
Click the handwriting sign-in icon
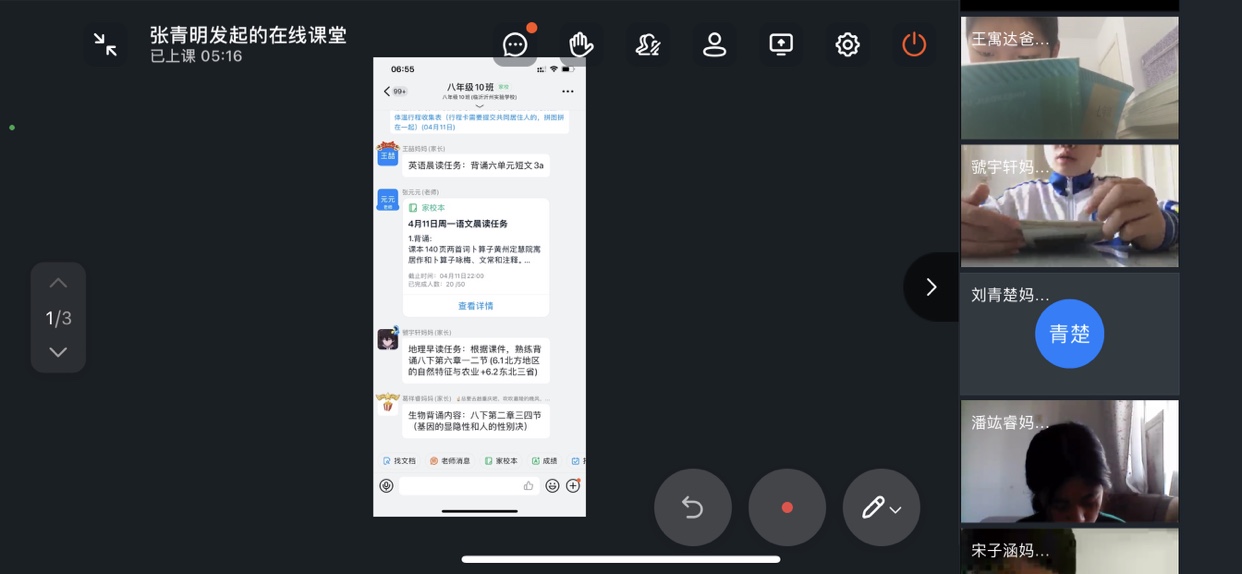click(648, 45)
